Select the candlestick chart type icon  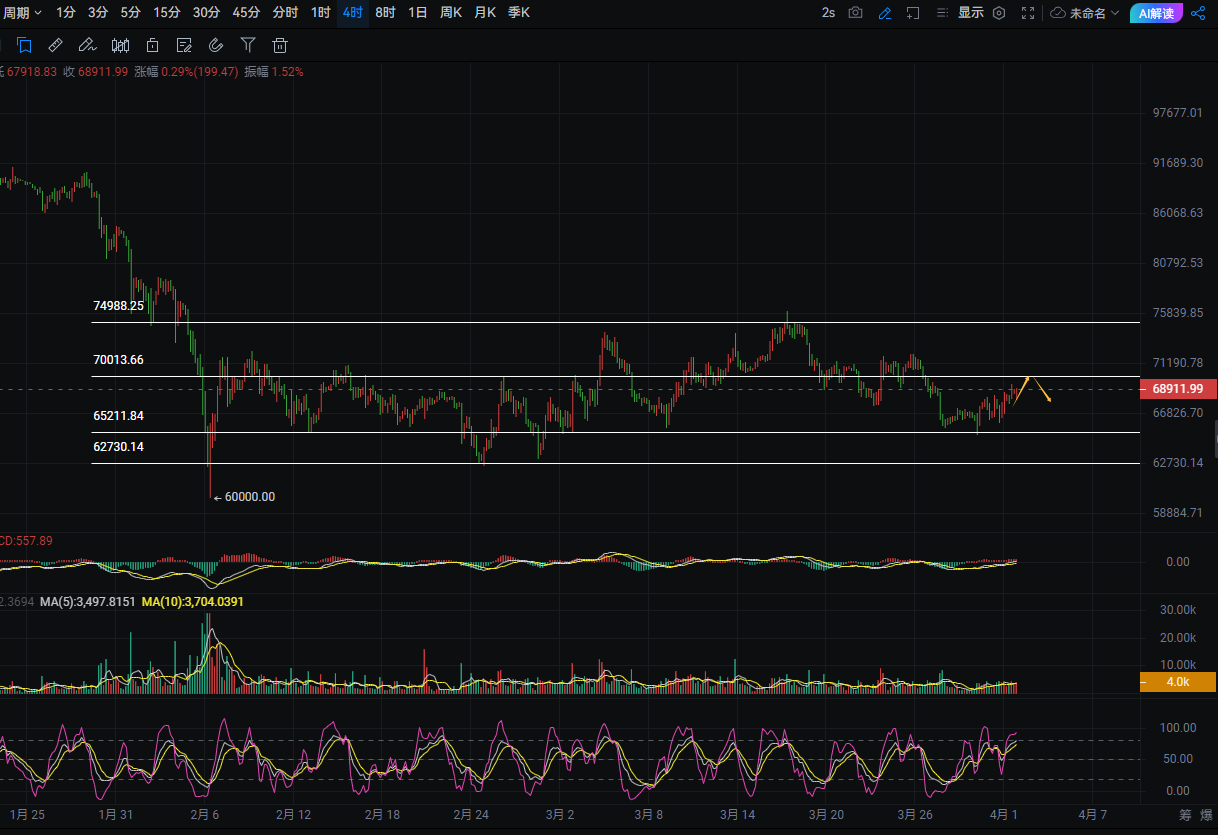[x=120, y=45]
